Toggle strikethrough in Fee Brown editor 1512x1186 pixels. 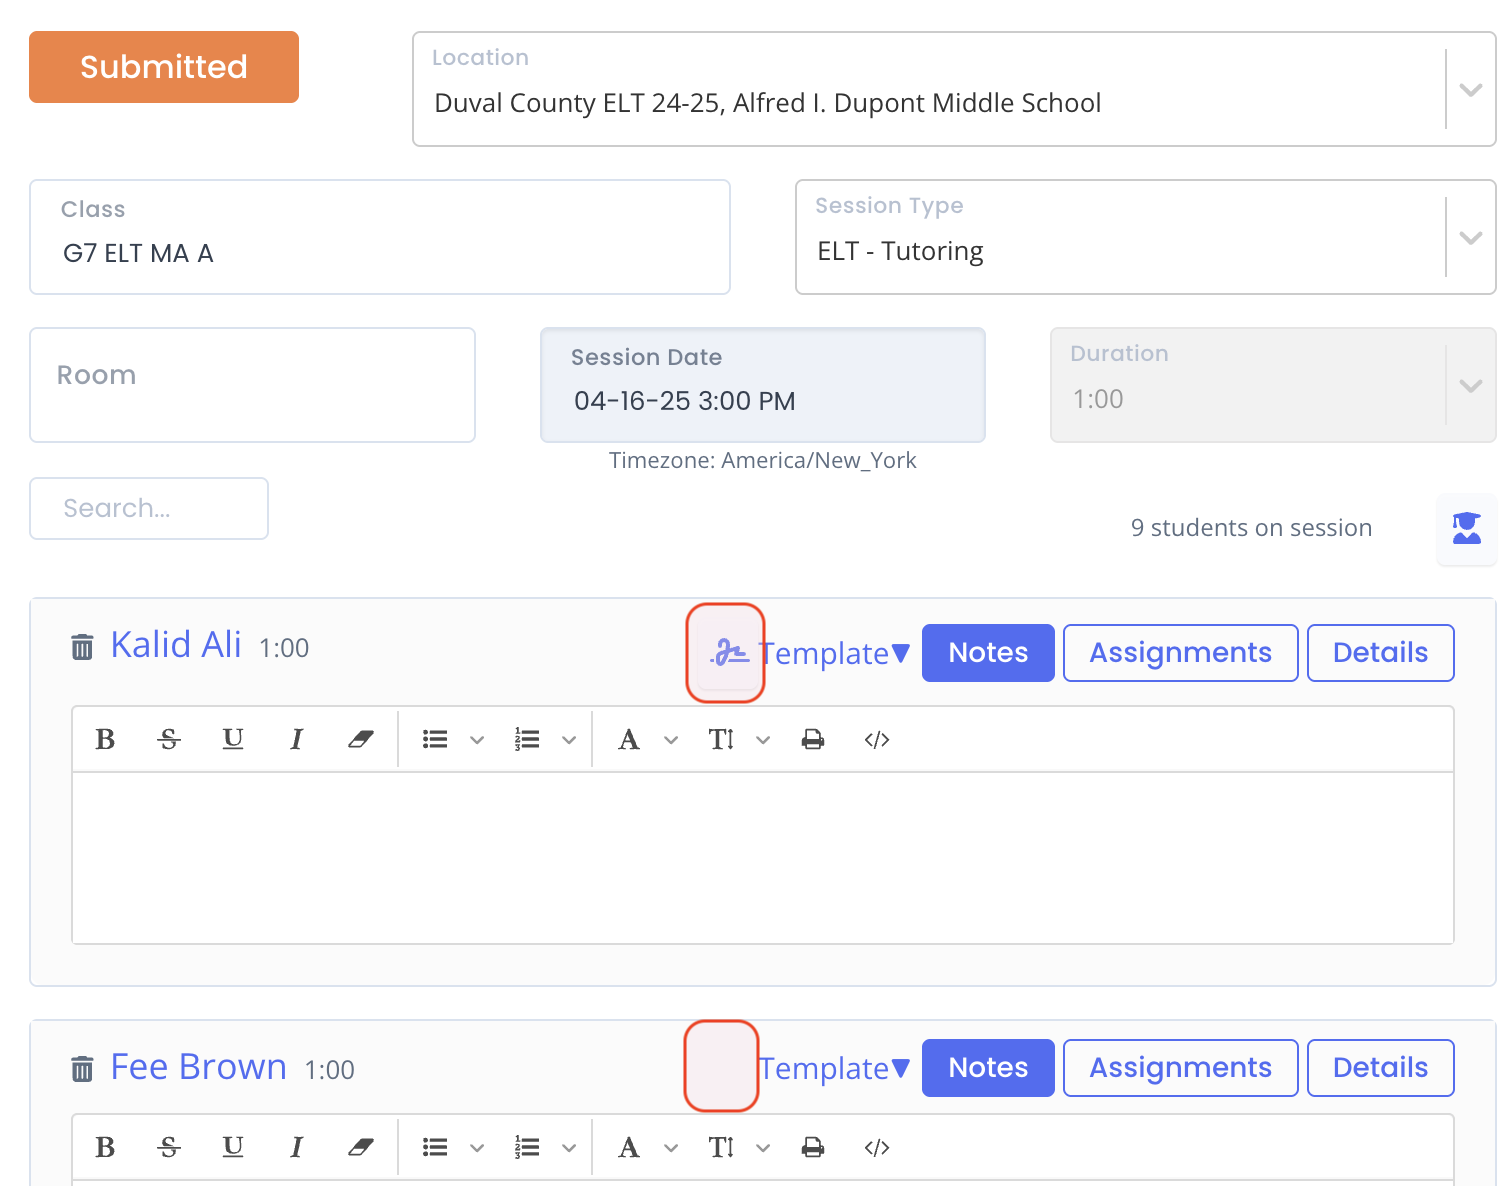coord(169,1147)
